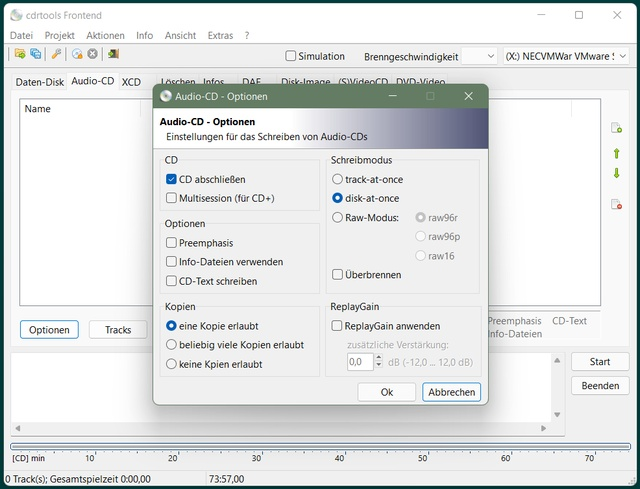Image resolution: width=640 pixels, height=489 pixels.
Task: Open the NECVMWar drive selection dropdown
Action: click(566, 56)
